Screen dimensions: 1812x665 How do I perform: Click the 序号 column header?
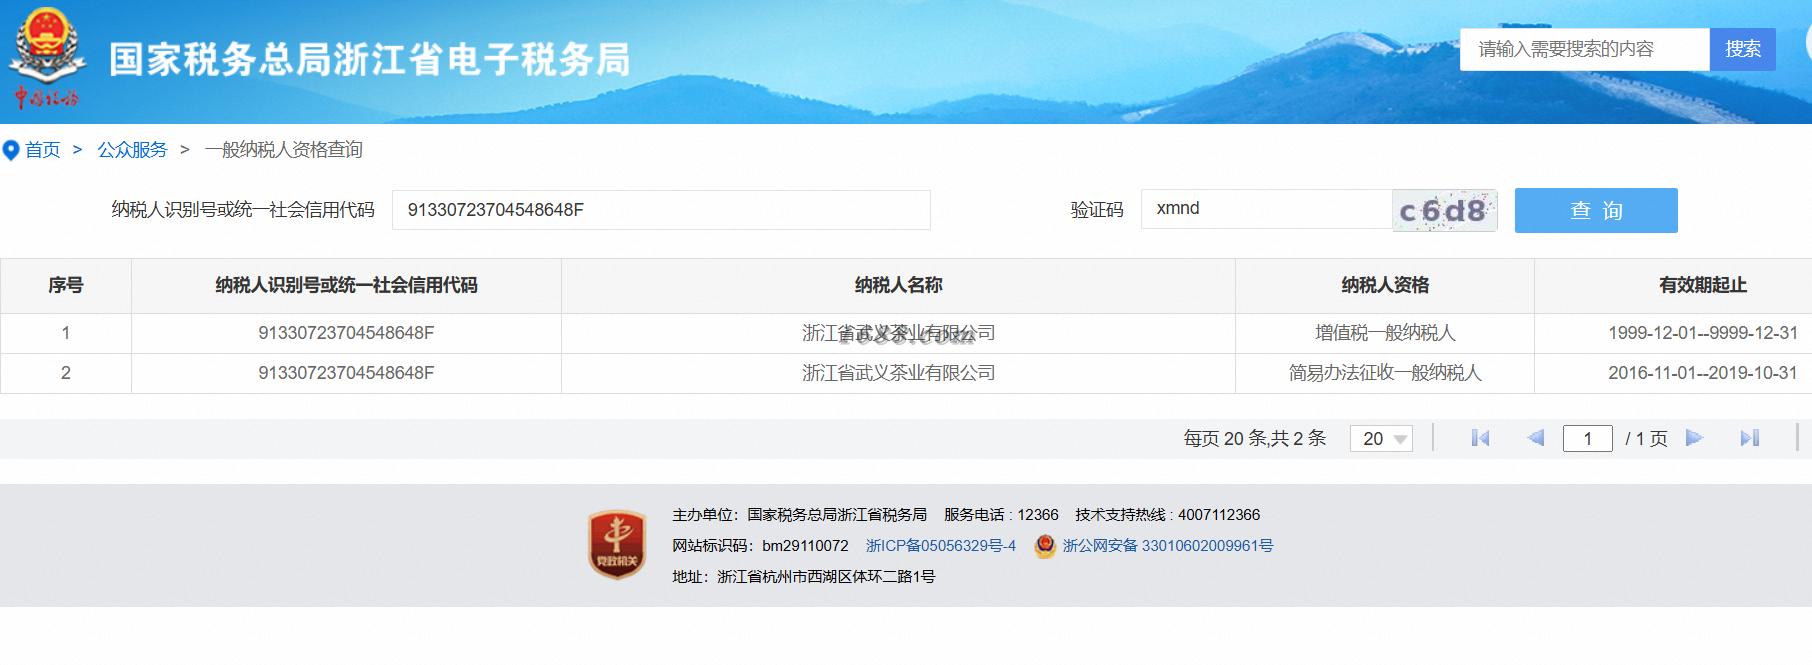(66, 286)
